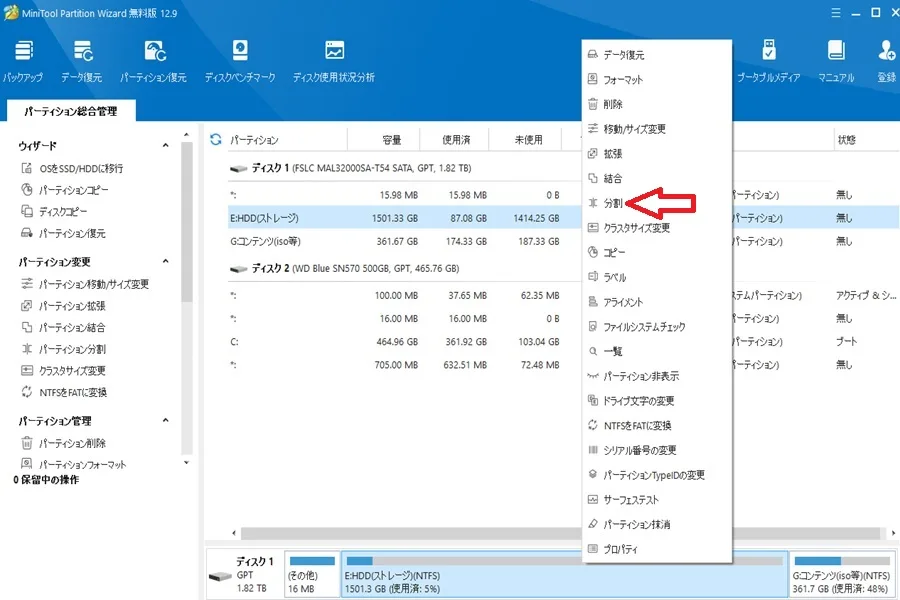This screenshot has width=900, height=600.
Task: Select G:コンテンツ(iso等) block in disk map
Action: (842, 575)
